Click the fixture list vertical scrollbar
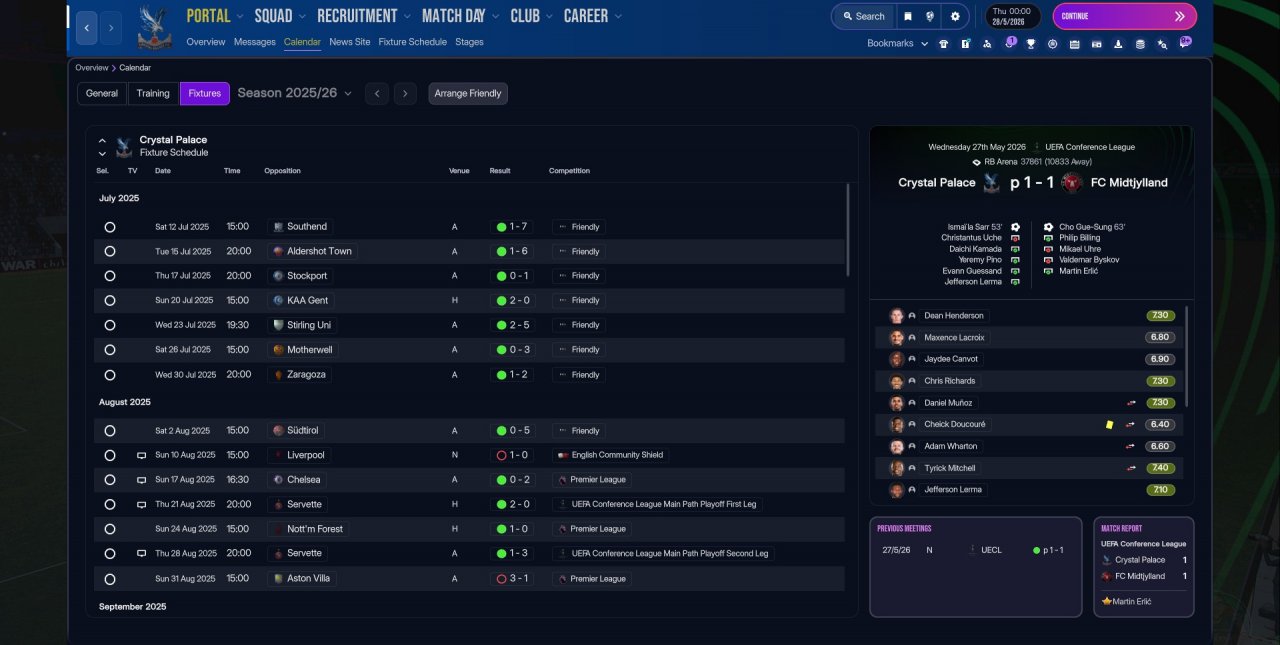The width and height of the screenshot is (1280, 645). click(849, 230)
